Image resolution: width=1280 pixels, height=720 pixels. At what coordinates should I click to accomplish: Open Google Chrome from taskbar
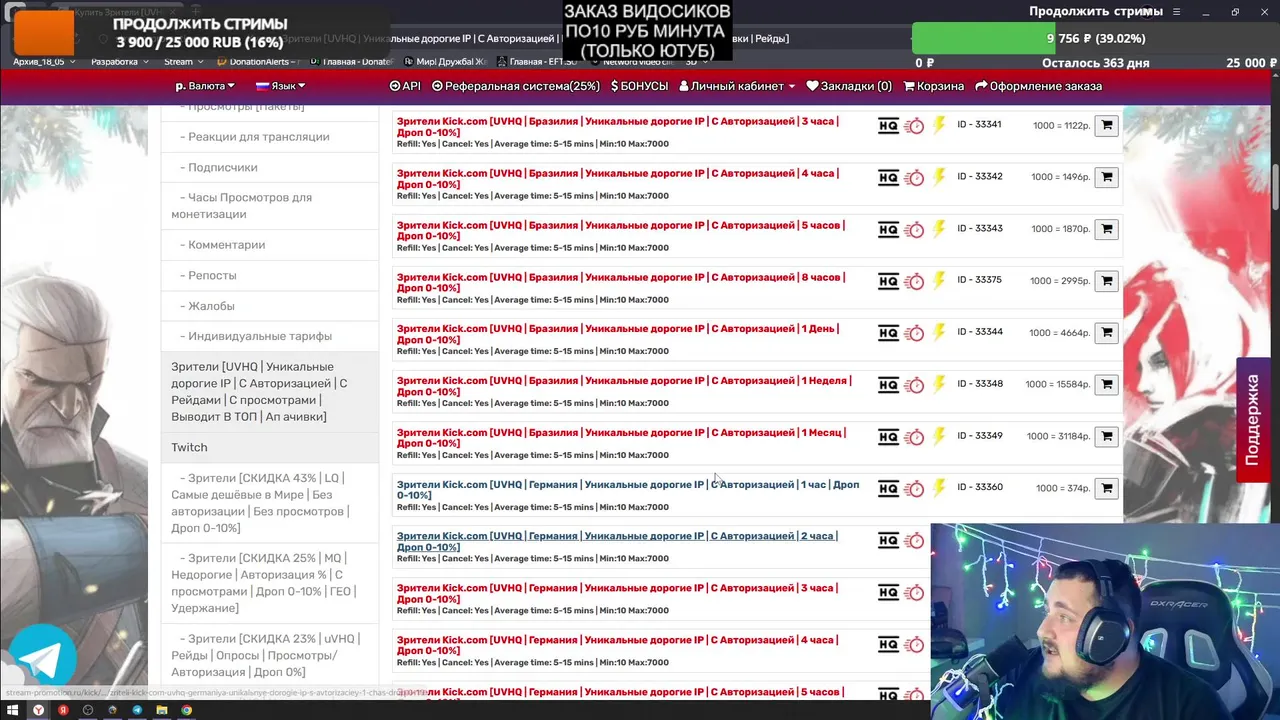tap(186, 710)
